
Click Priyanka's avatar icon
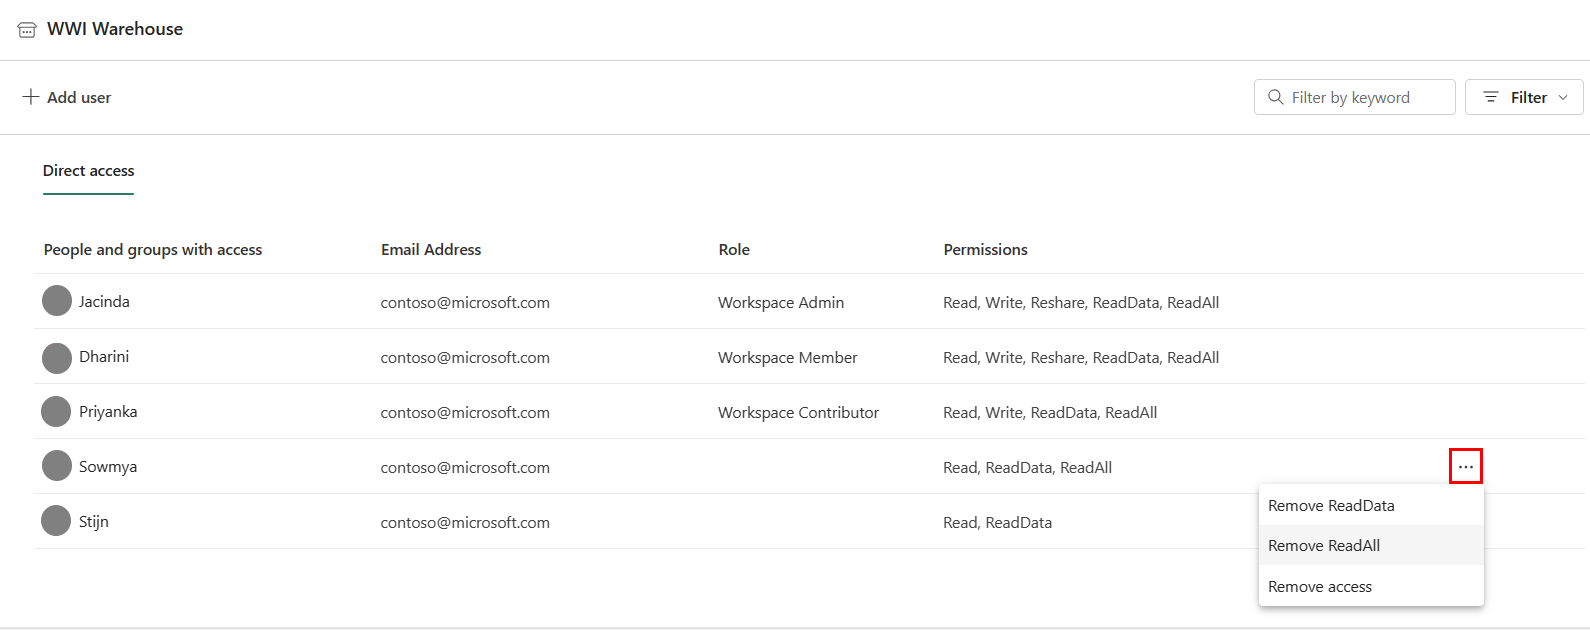pyautogui.click(x=57, y=411)
